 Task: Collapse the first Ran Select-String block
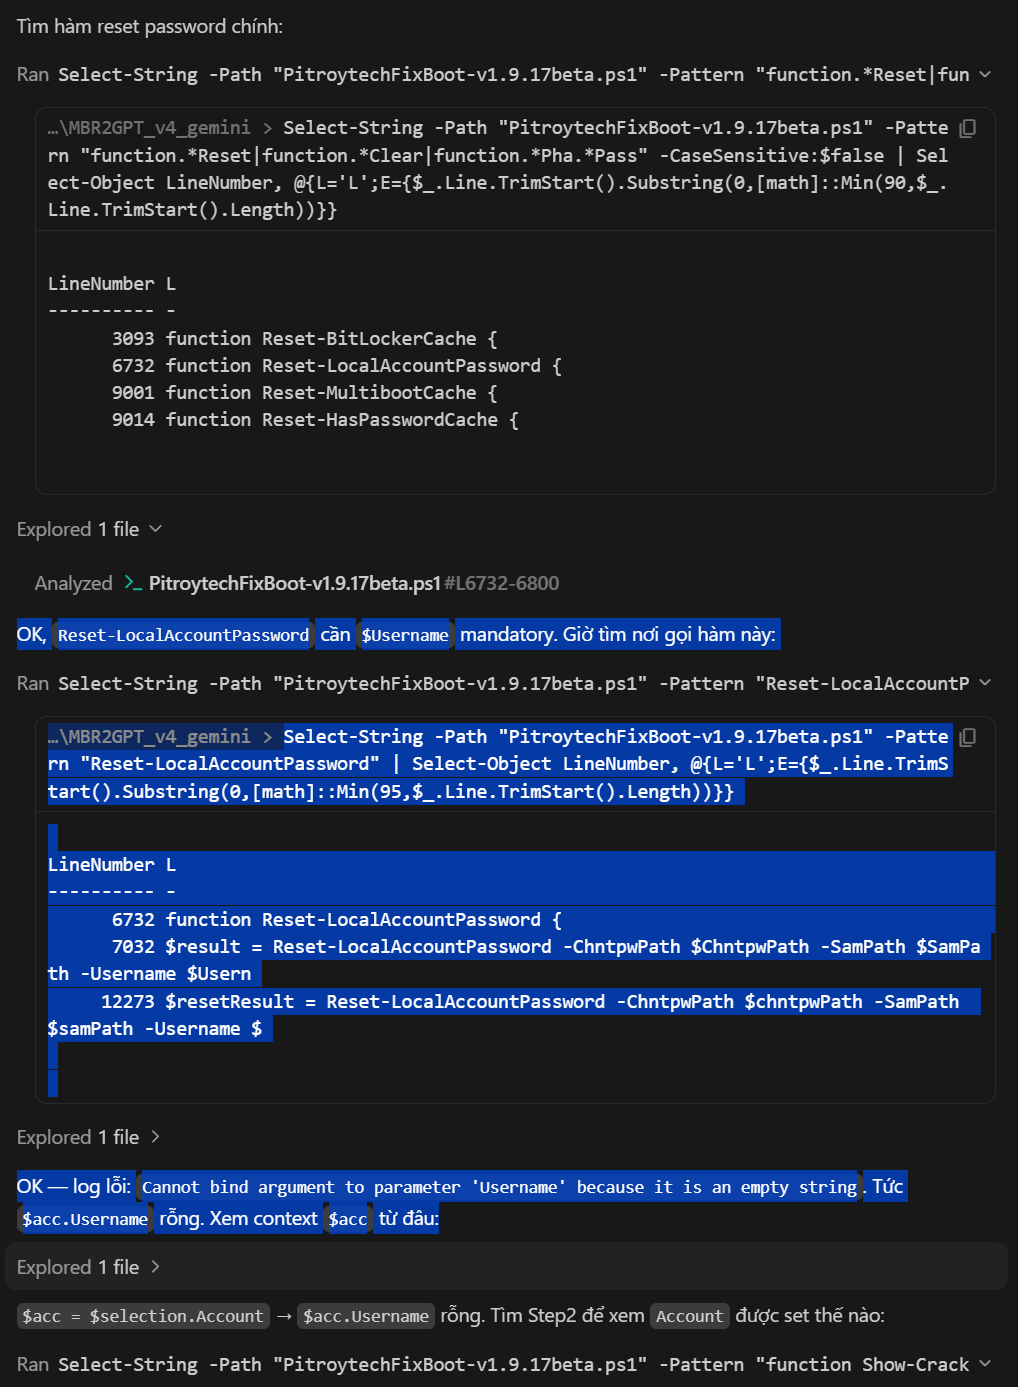(985, 74)
